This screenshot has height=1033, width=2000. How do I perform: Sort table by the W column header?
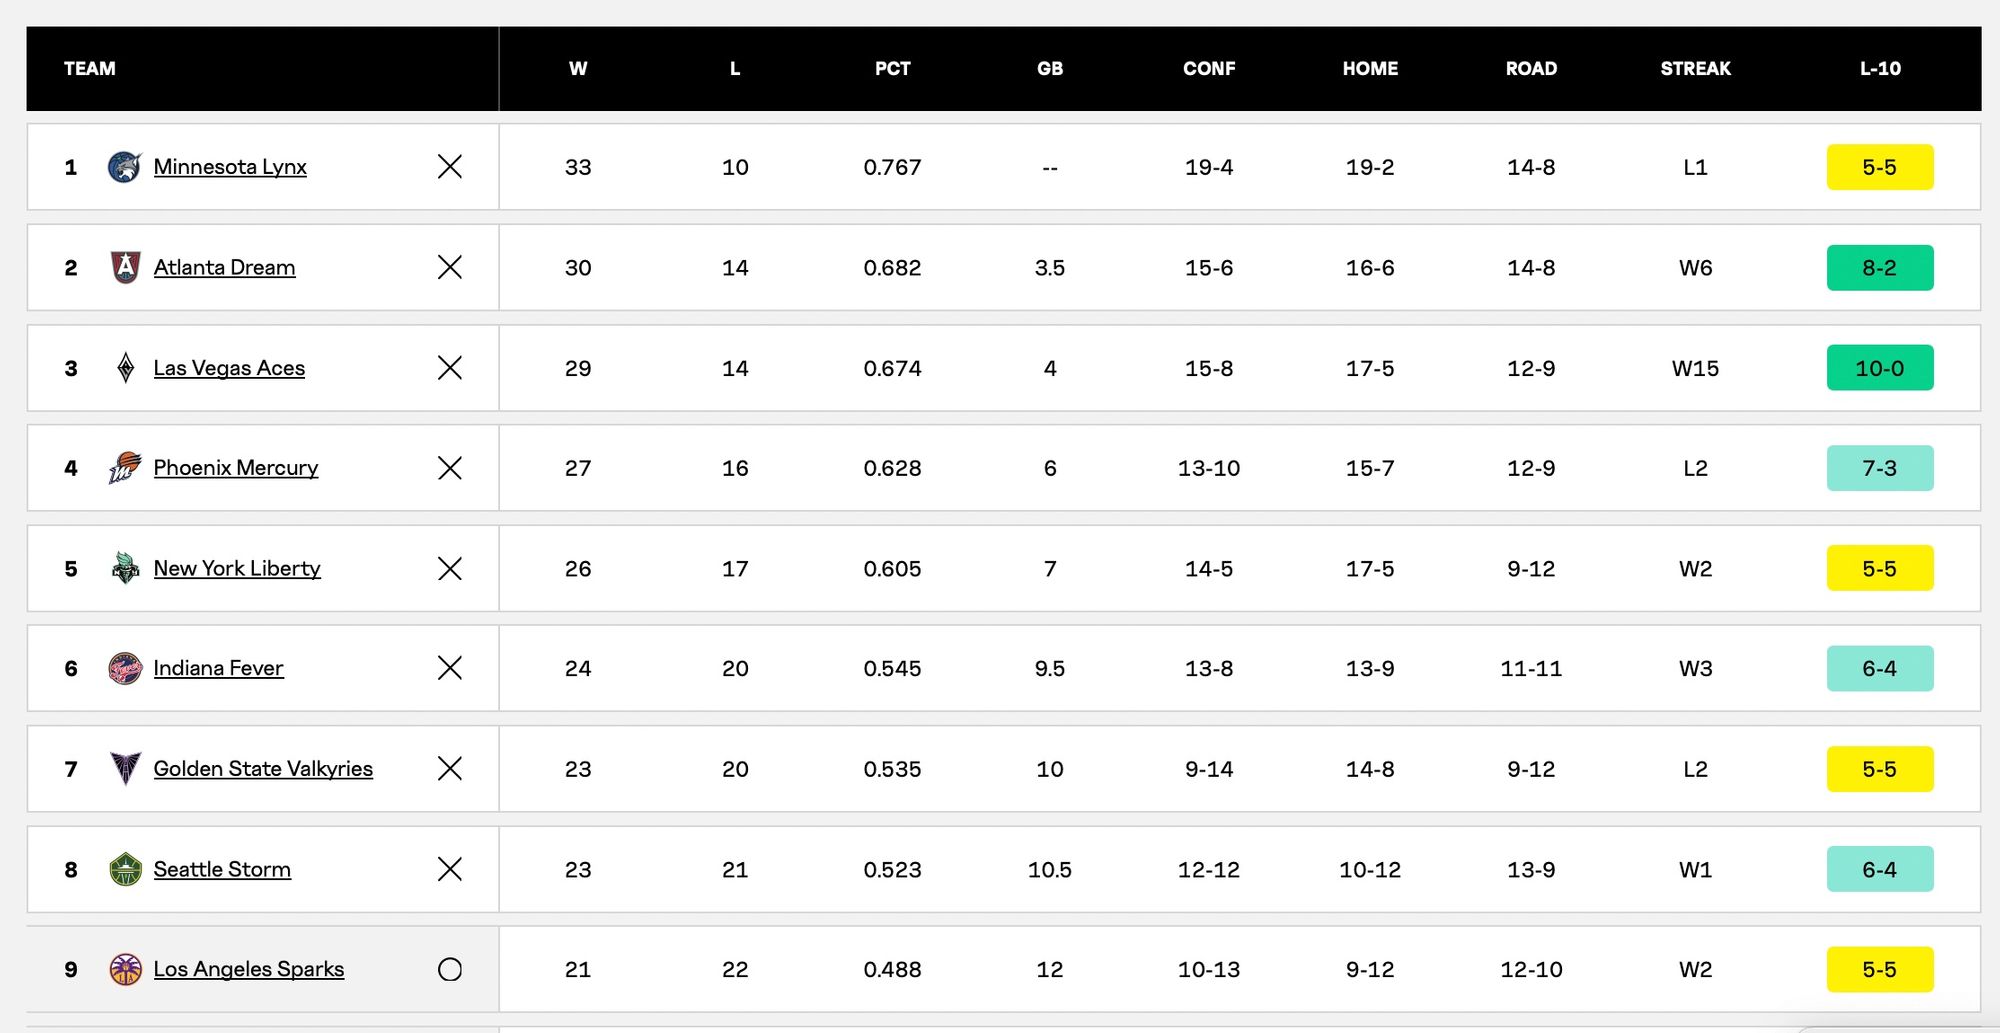tap(578, 69)
